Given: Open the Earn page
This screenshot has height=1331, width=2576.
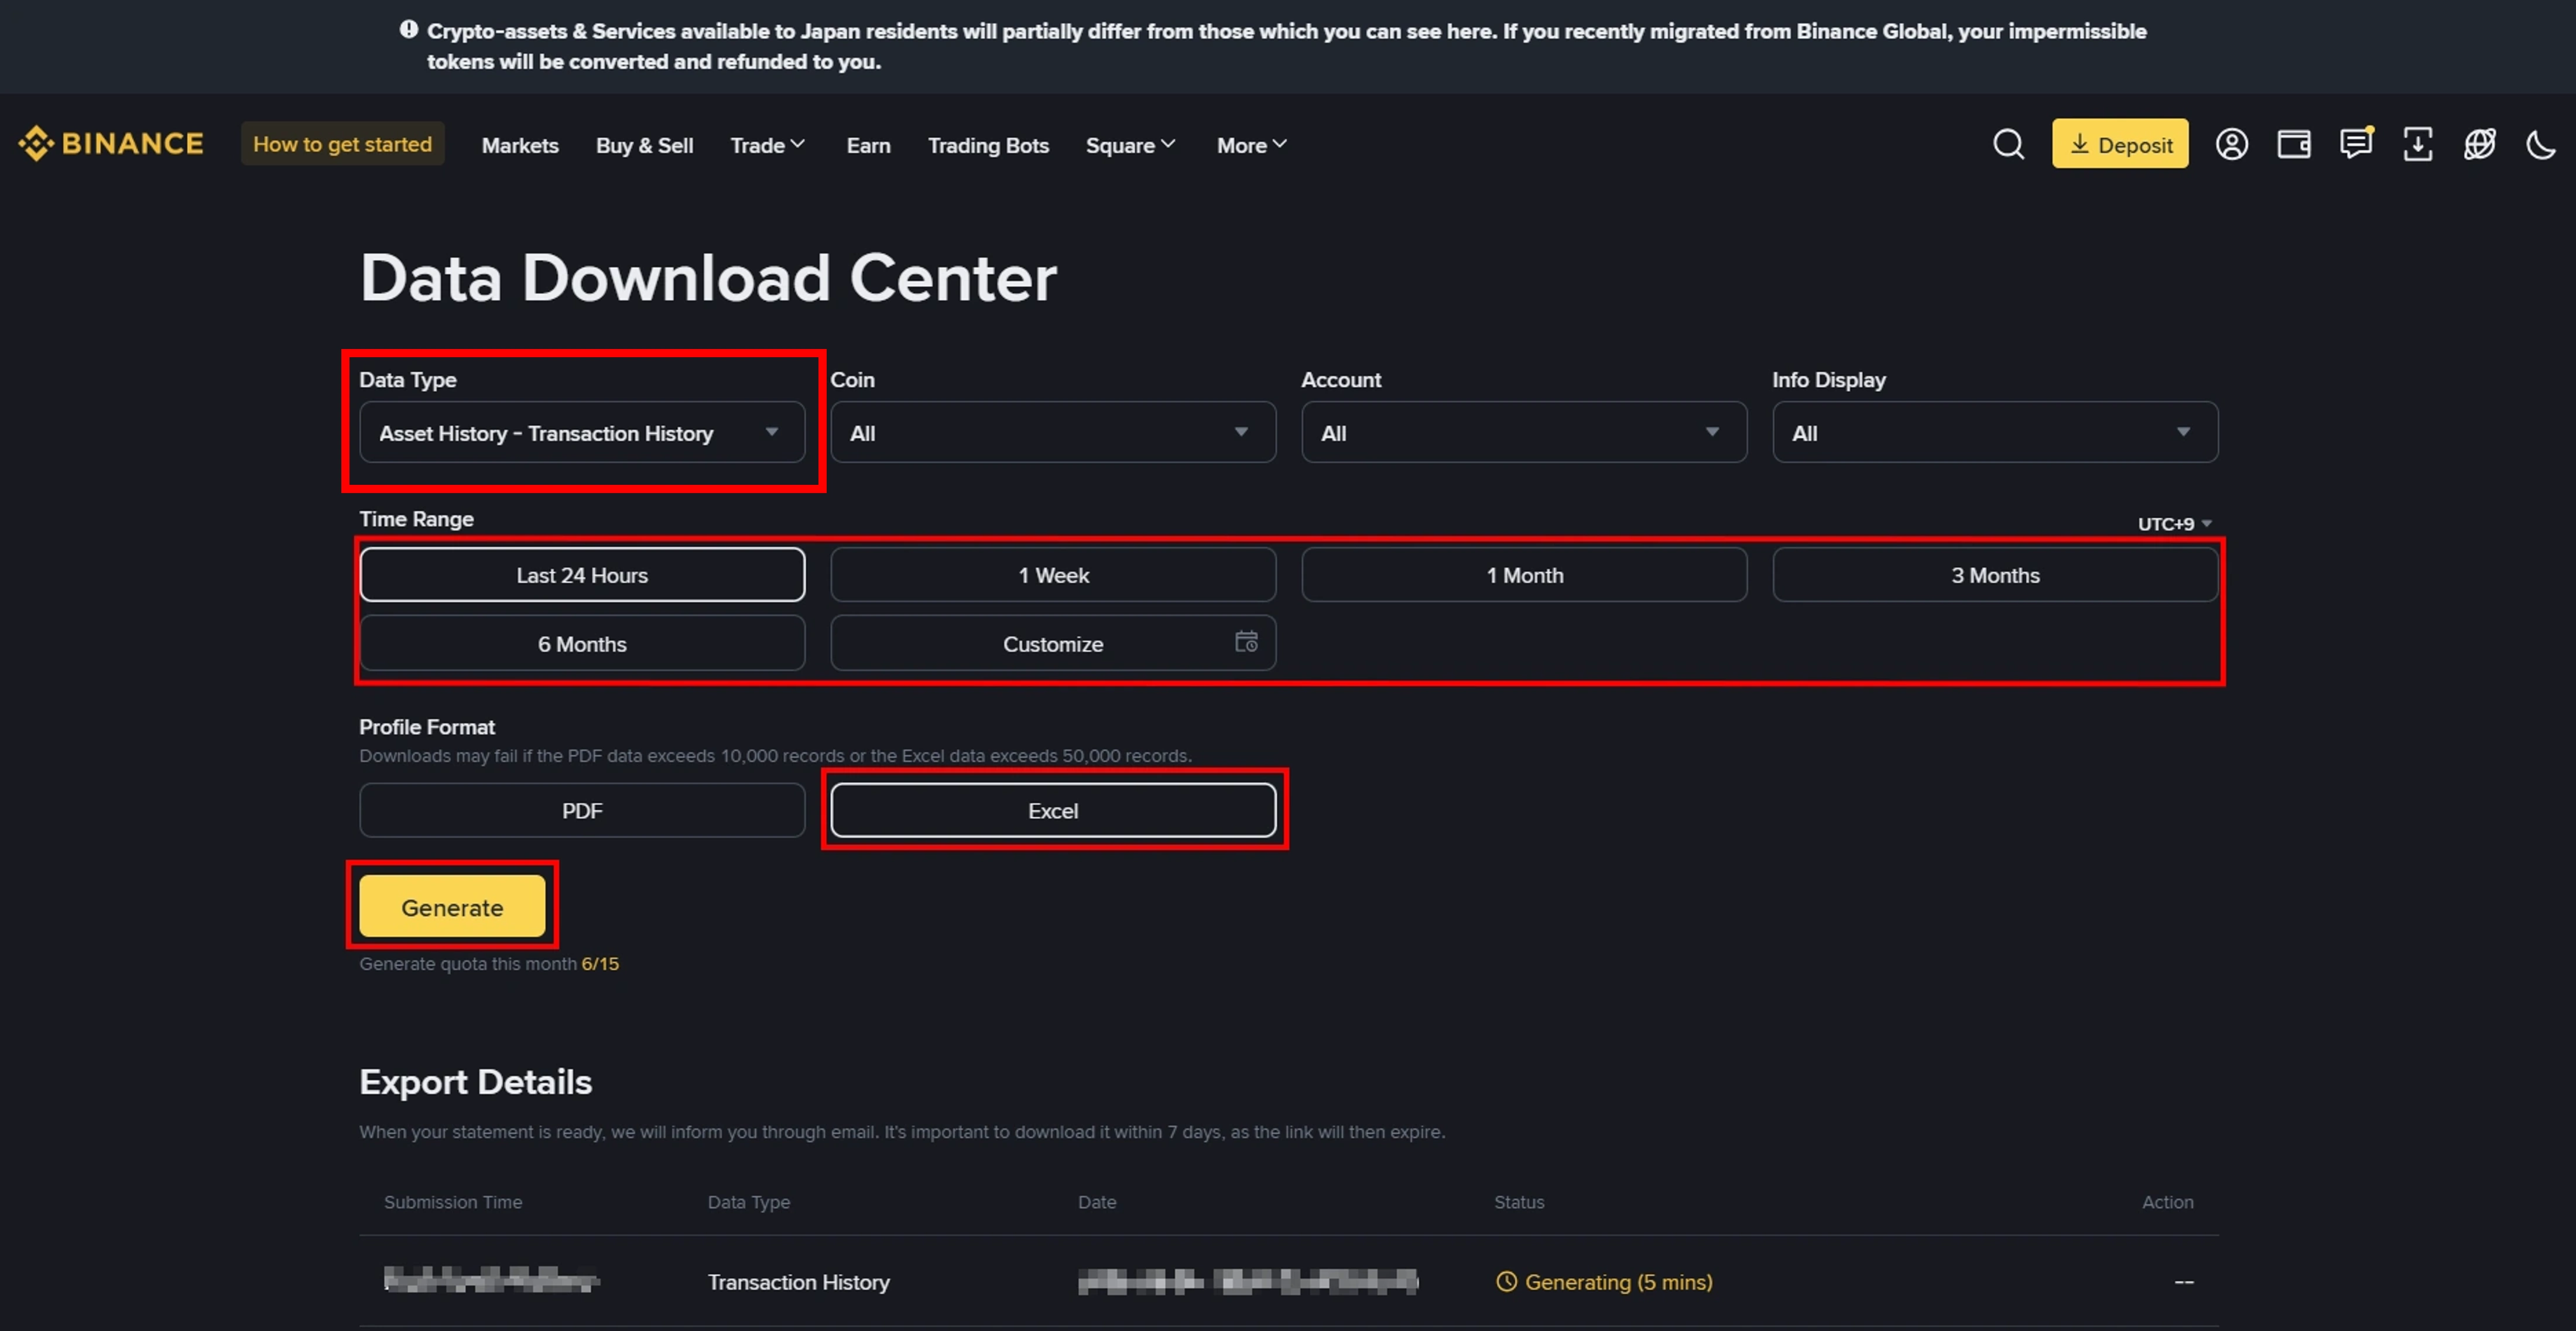Looking at the screenshot, I should tap(868, 145).
